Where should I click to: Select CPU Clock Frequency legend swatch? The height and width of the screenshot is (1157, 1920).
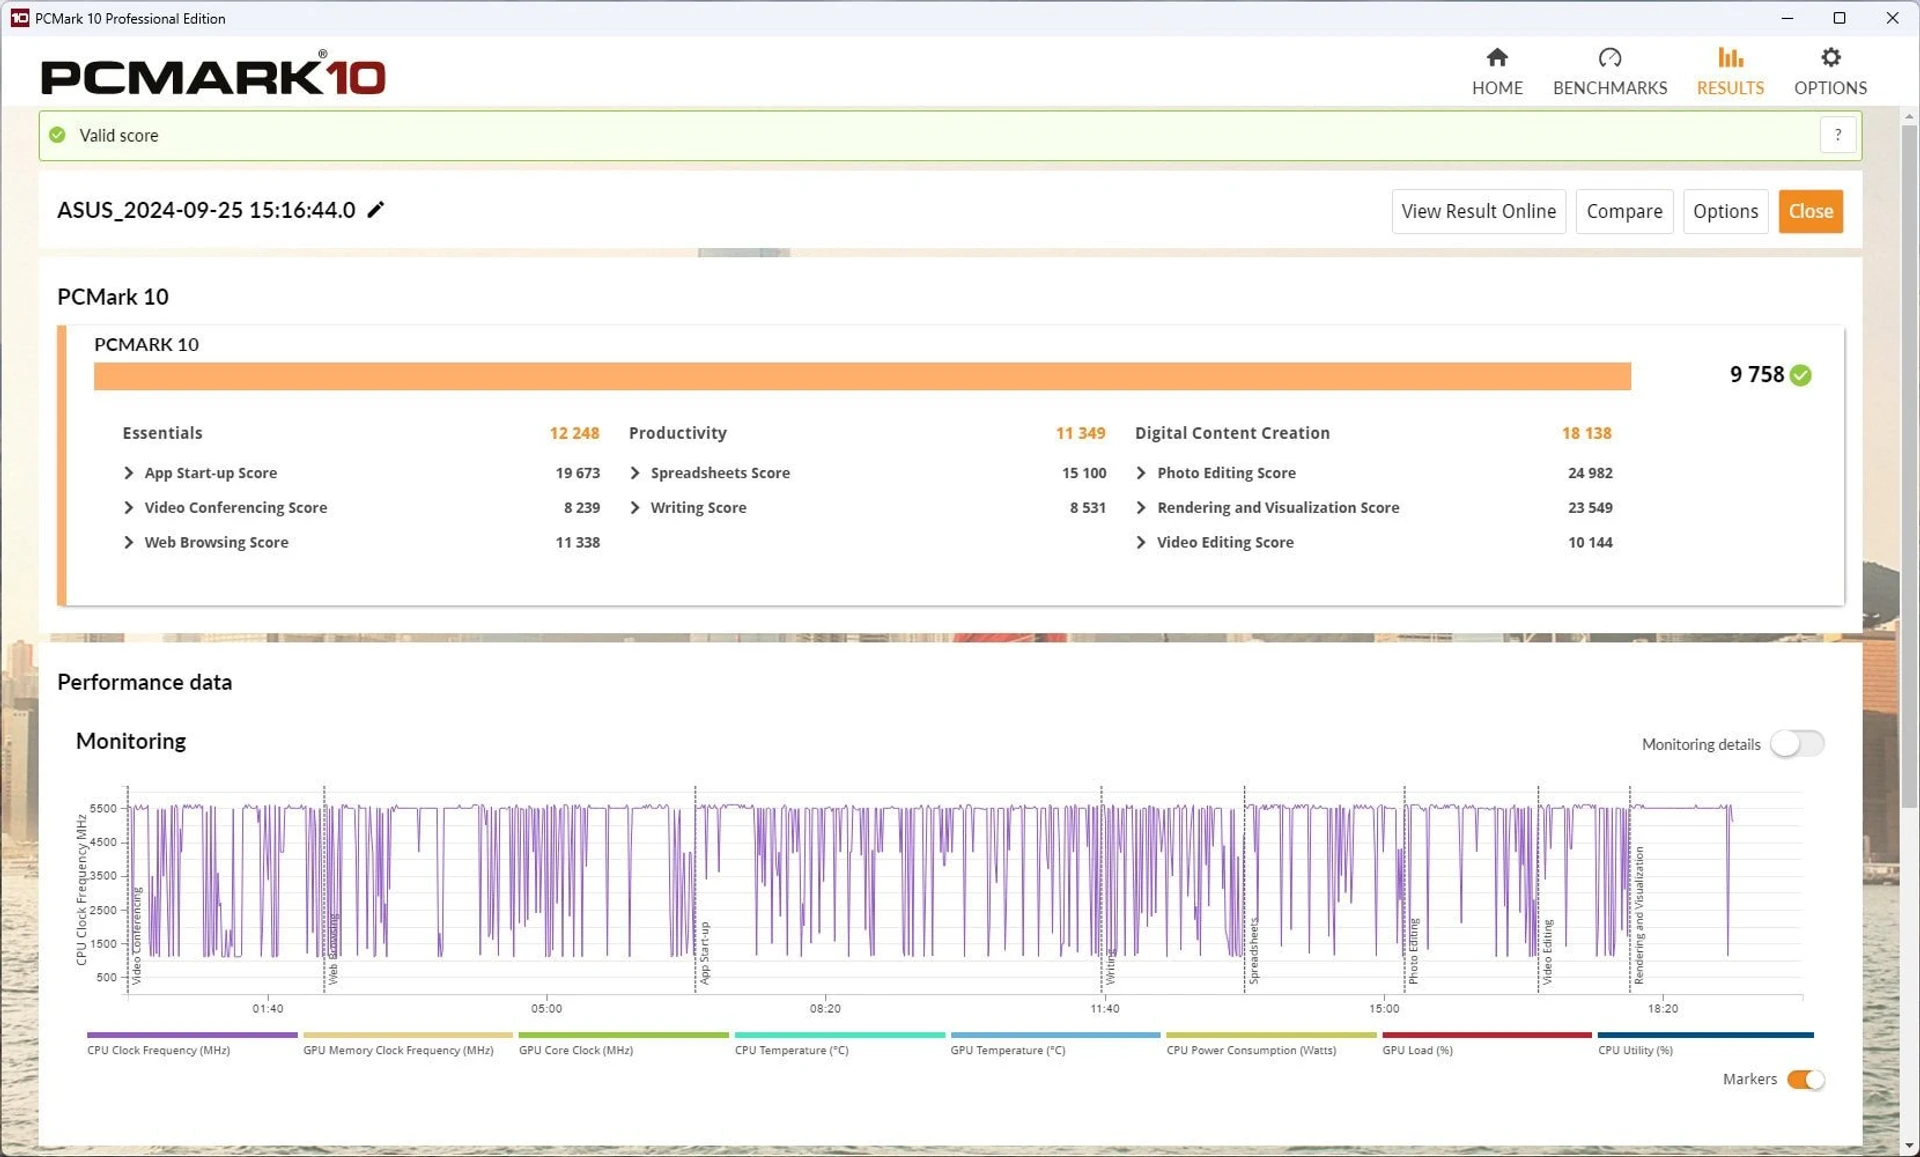192,1035
